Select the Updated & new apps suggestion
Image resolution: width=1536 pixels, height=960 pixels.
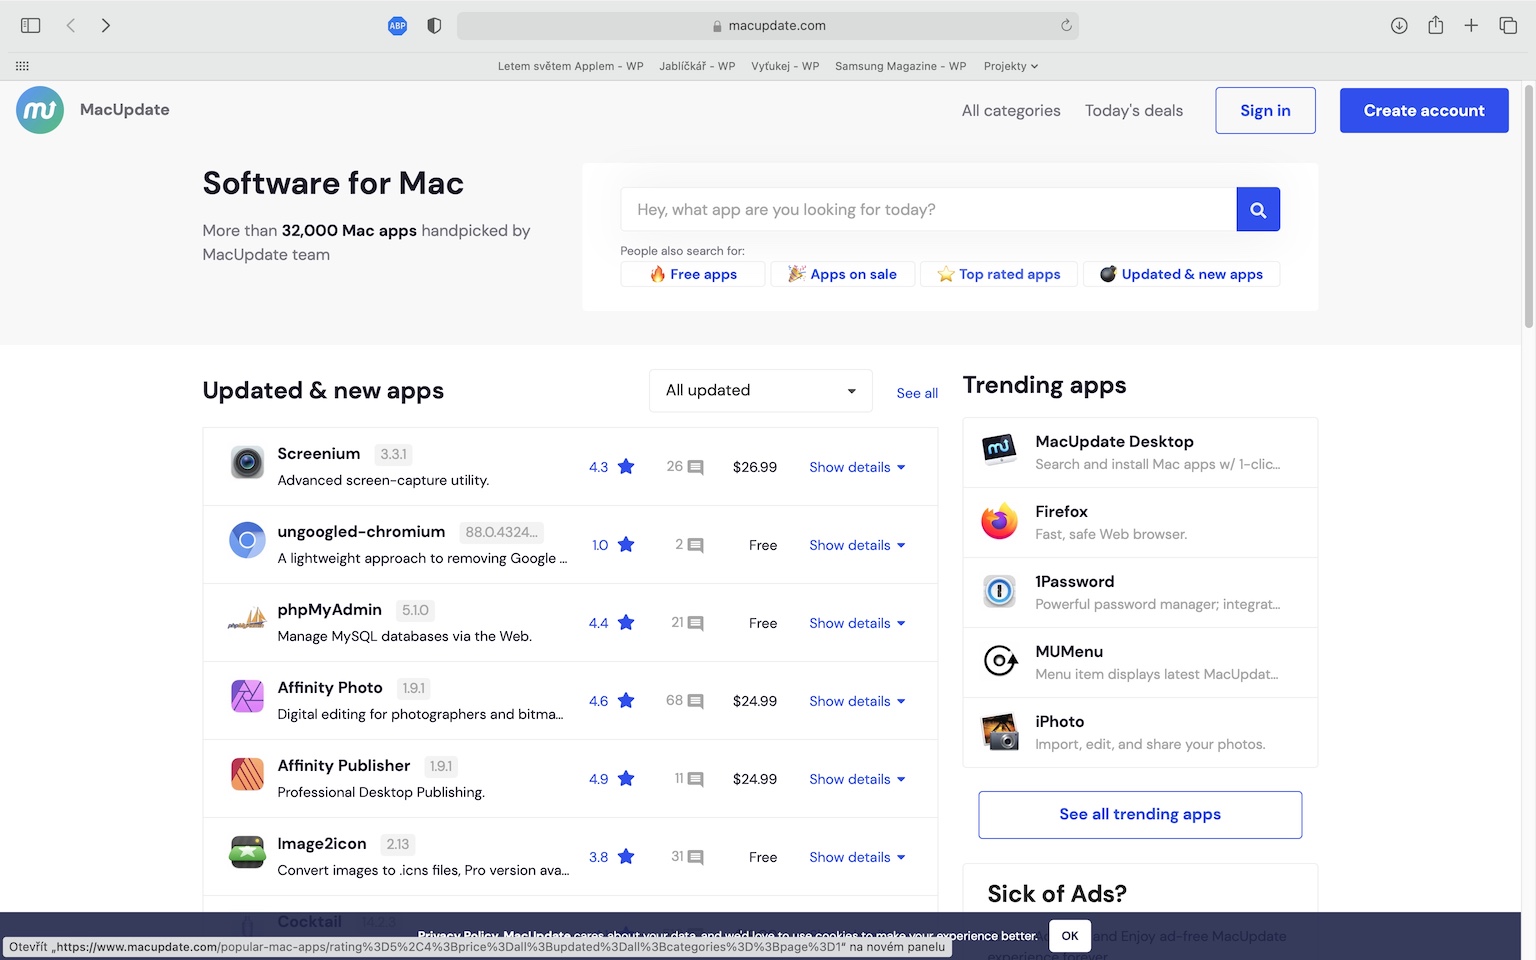click(1181, 274)
